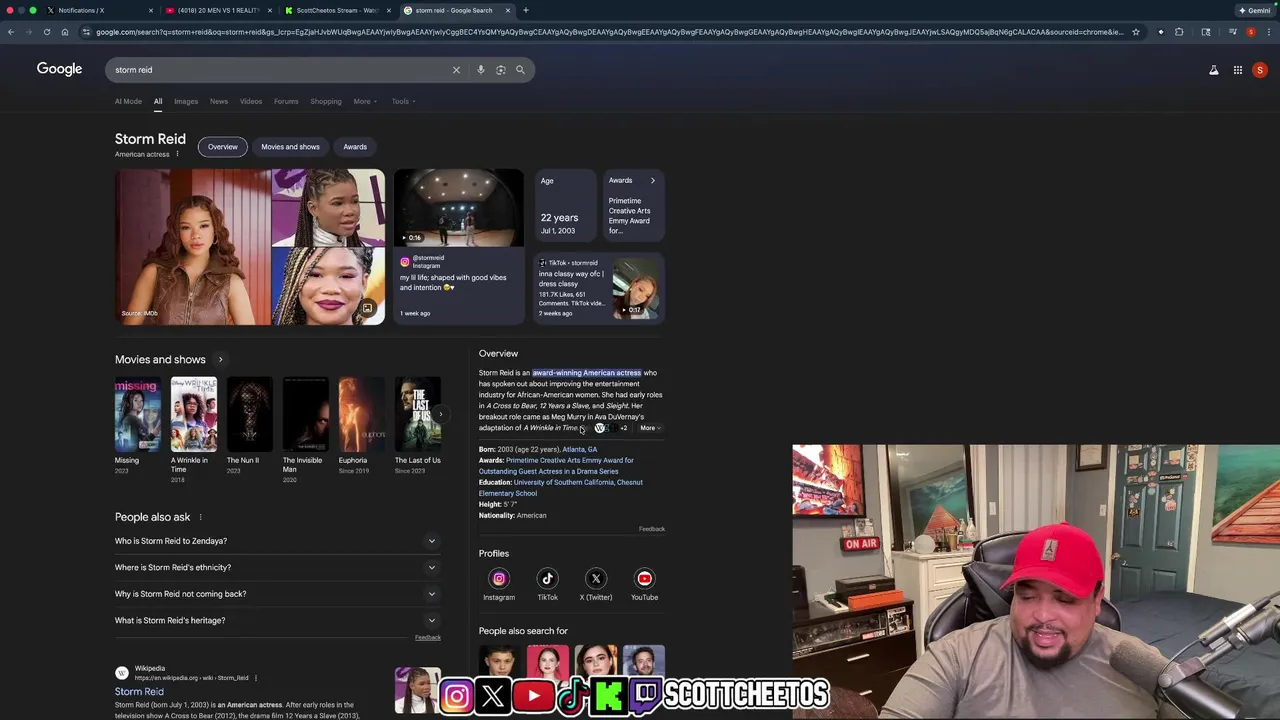
Task: Click the magnifier search submit icon
Action: tap(520, 70)
